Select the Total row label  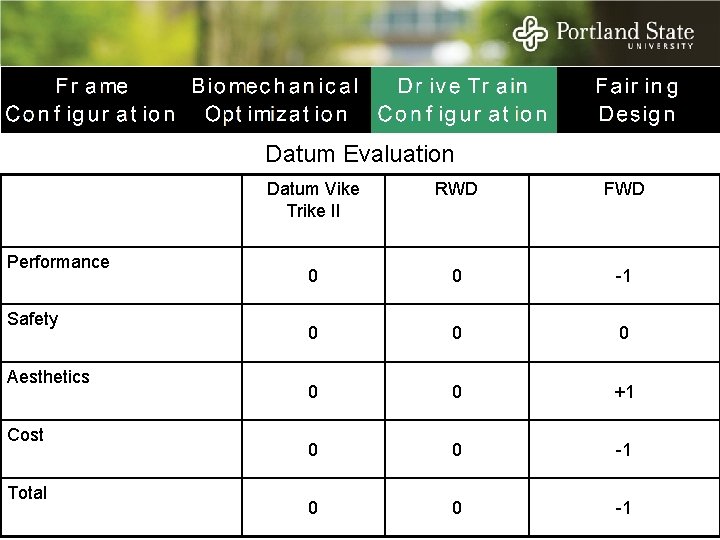[x=28, y=493]
